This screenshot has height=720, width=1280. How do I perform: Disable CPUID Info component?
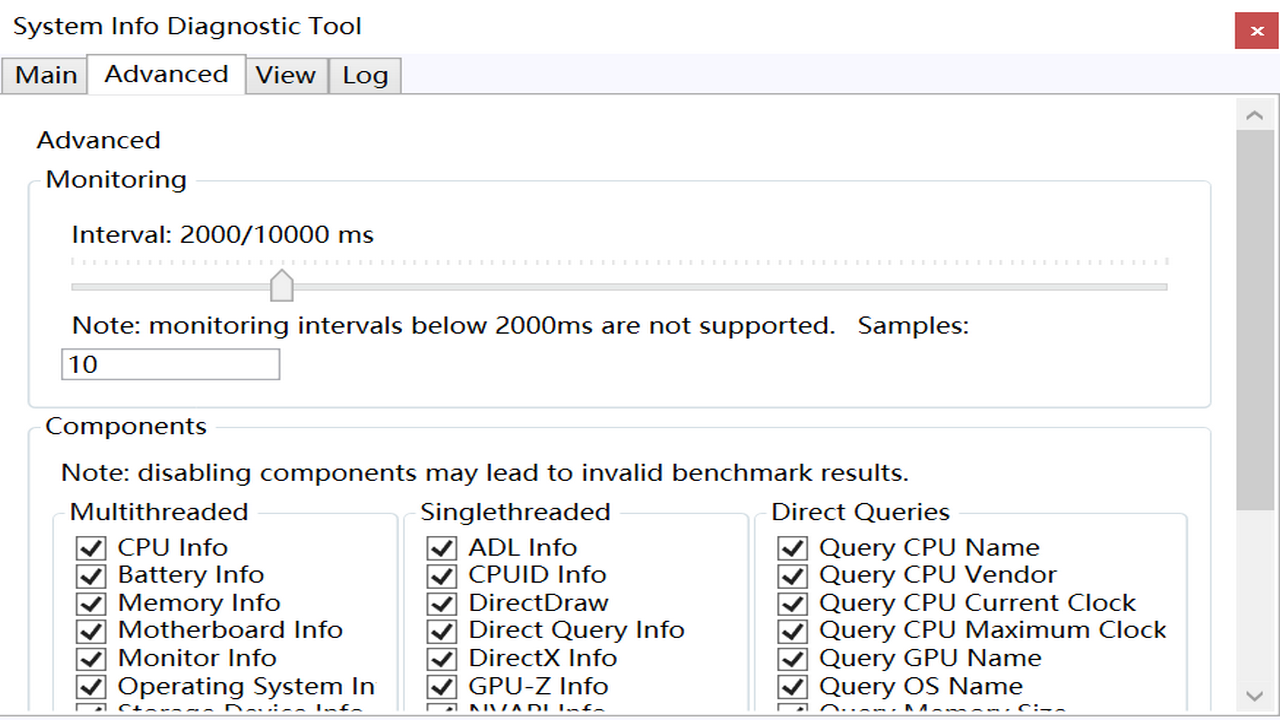[x=441, y=576]
